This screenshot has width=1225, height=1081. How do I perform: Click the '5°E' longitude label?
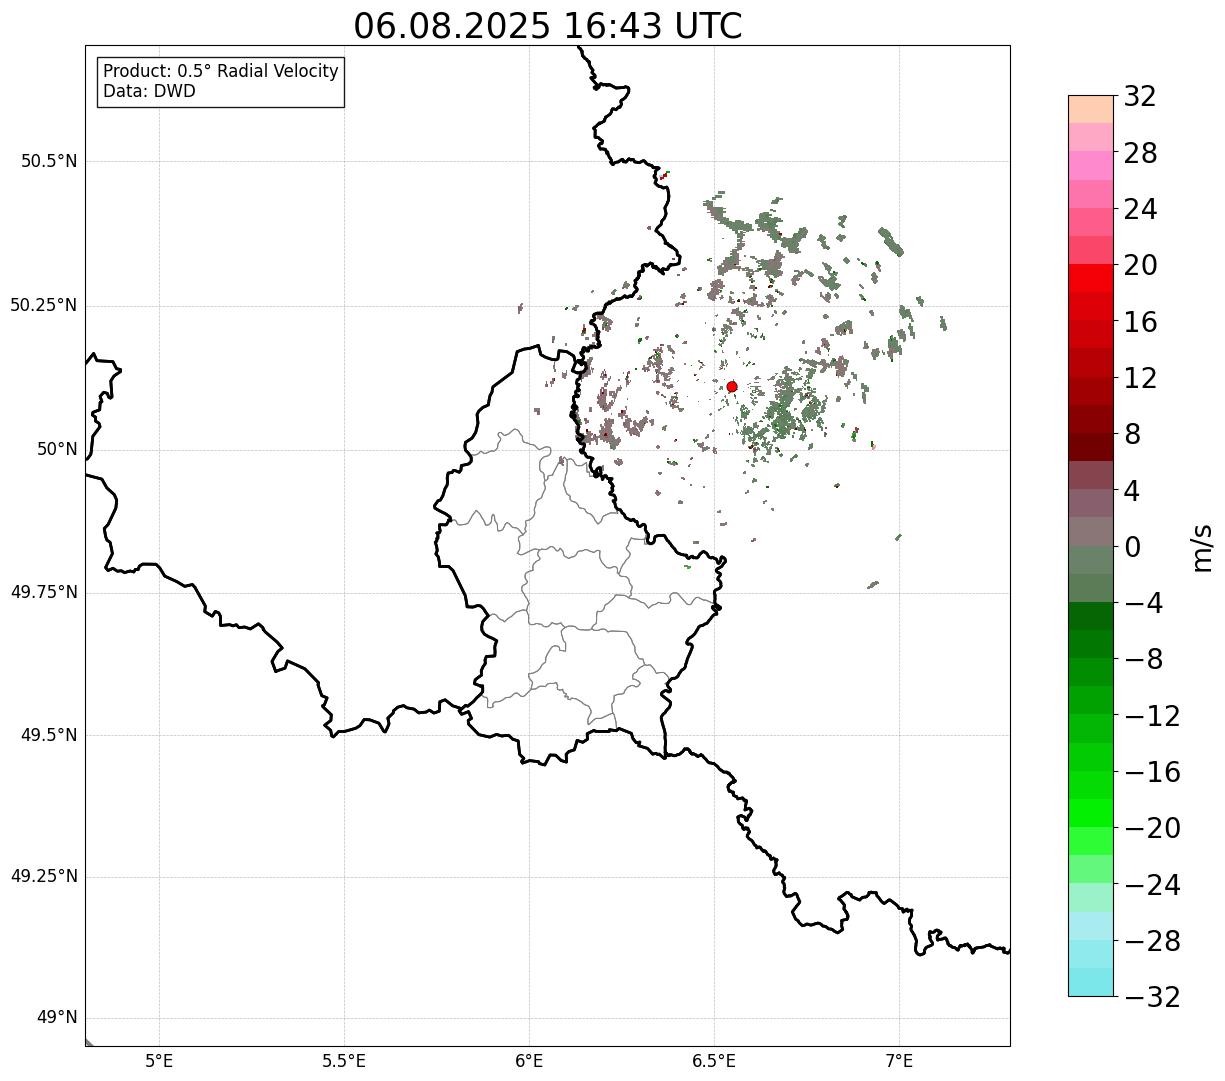click(x=159, y=1061)
